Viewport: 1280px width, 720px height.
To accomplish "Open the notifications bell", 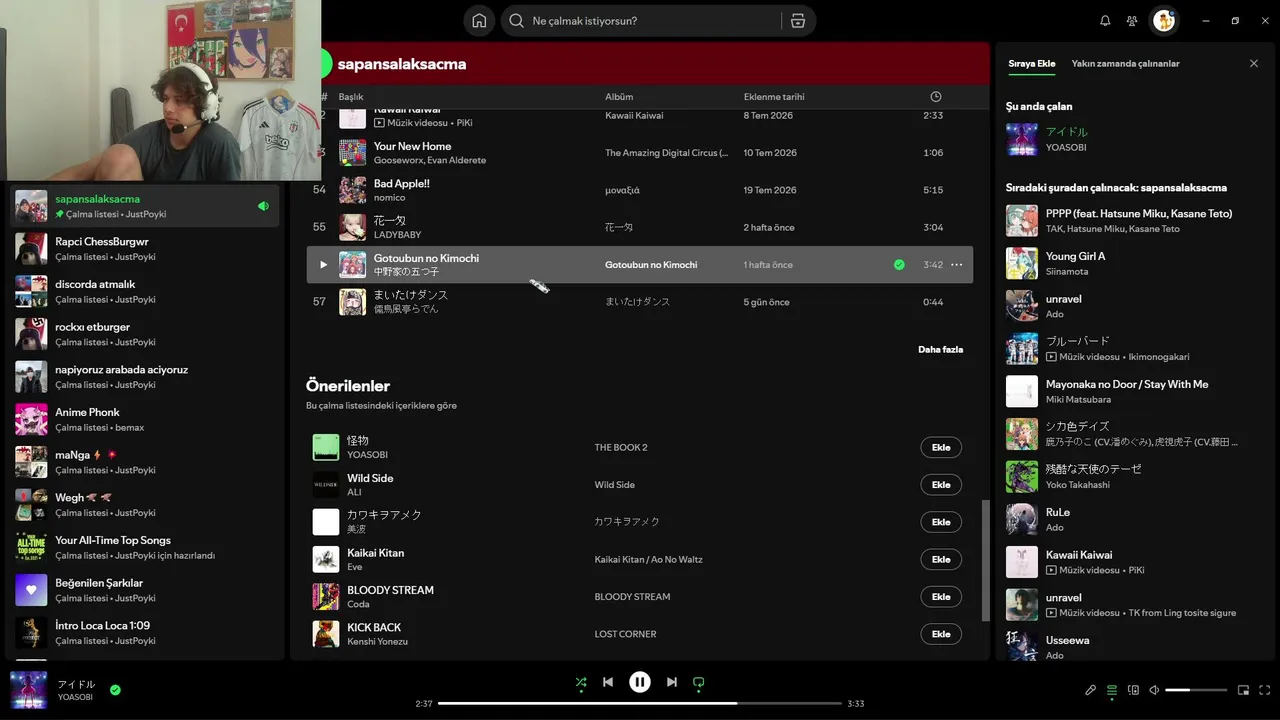I will click(1105, 21).
